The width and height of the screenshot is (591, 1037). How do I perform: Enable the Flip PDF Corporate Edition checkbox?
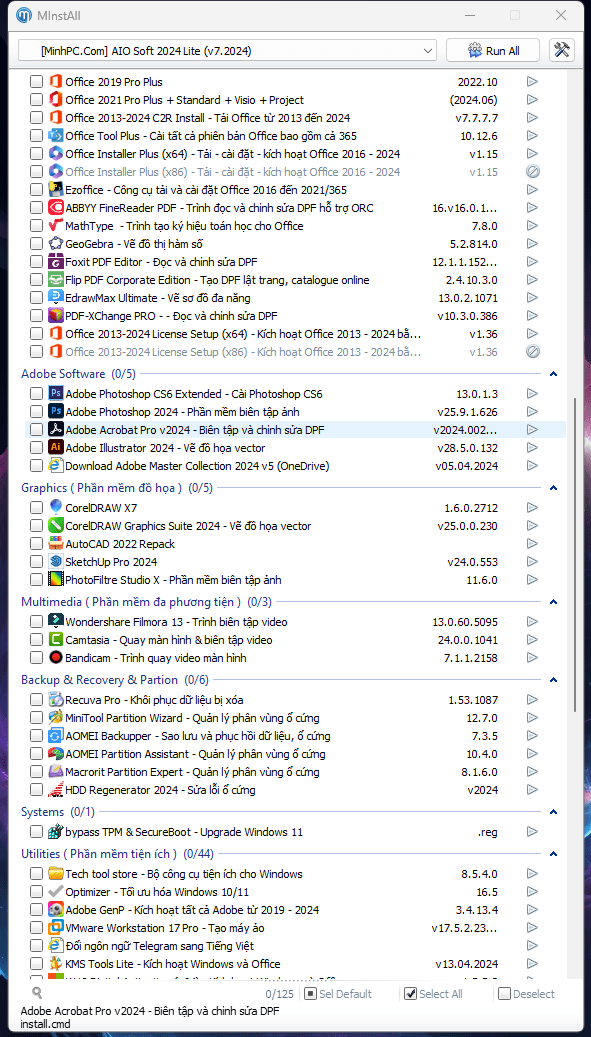37,280
